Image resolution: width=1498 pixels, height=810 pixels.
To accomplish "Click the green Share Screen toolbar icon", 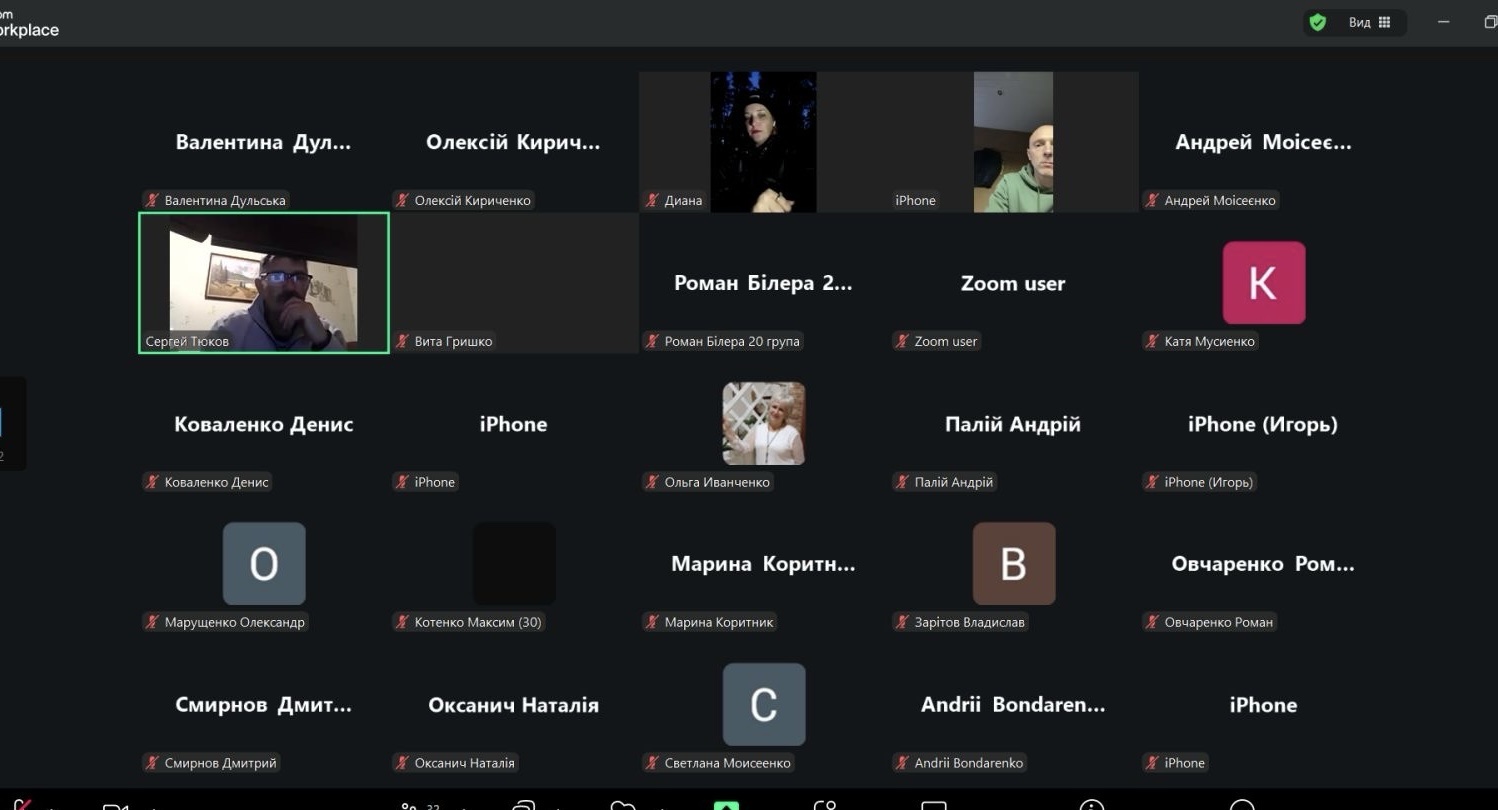I will [726, 805].
